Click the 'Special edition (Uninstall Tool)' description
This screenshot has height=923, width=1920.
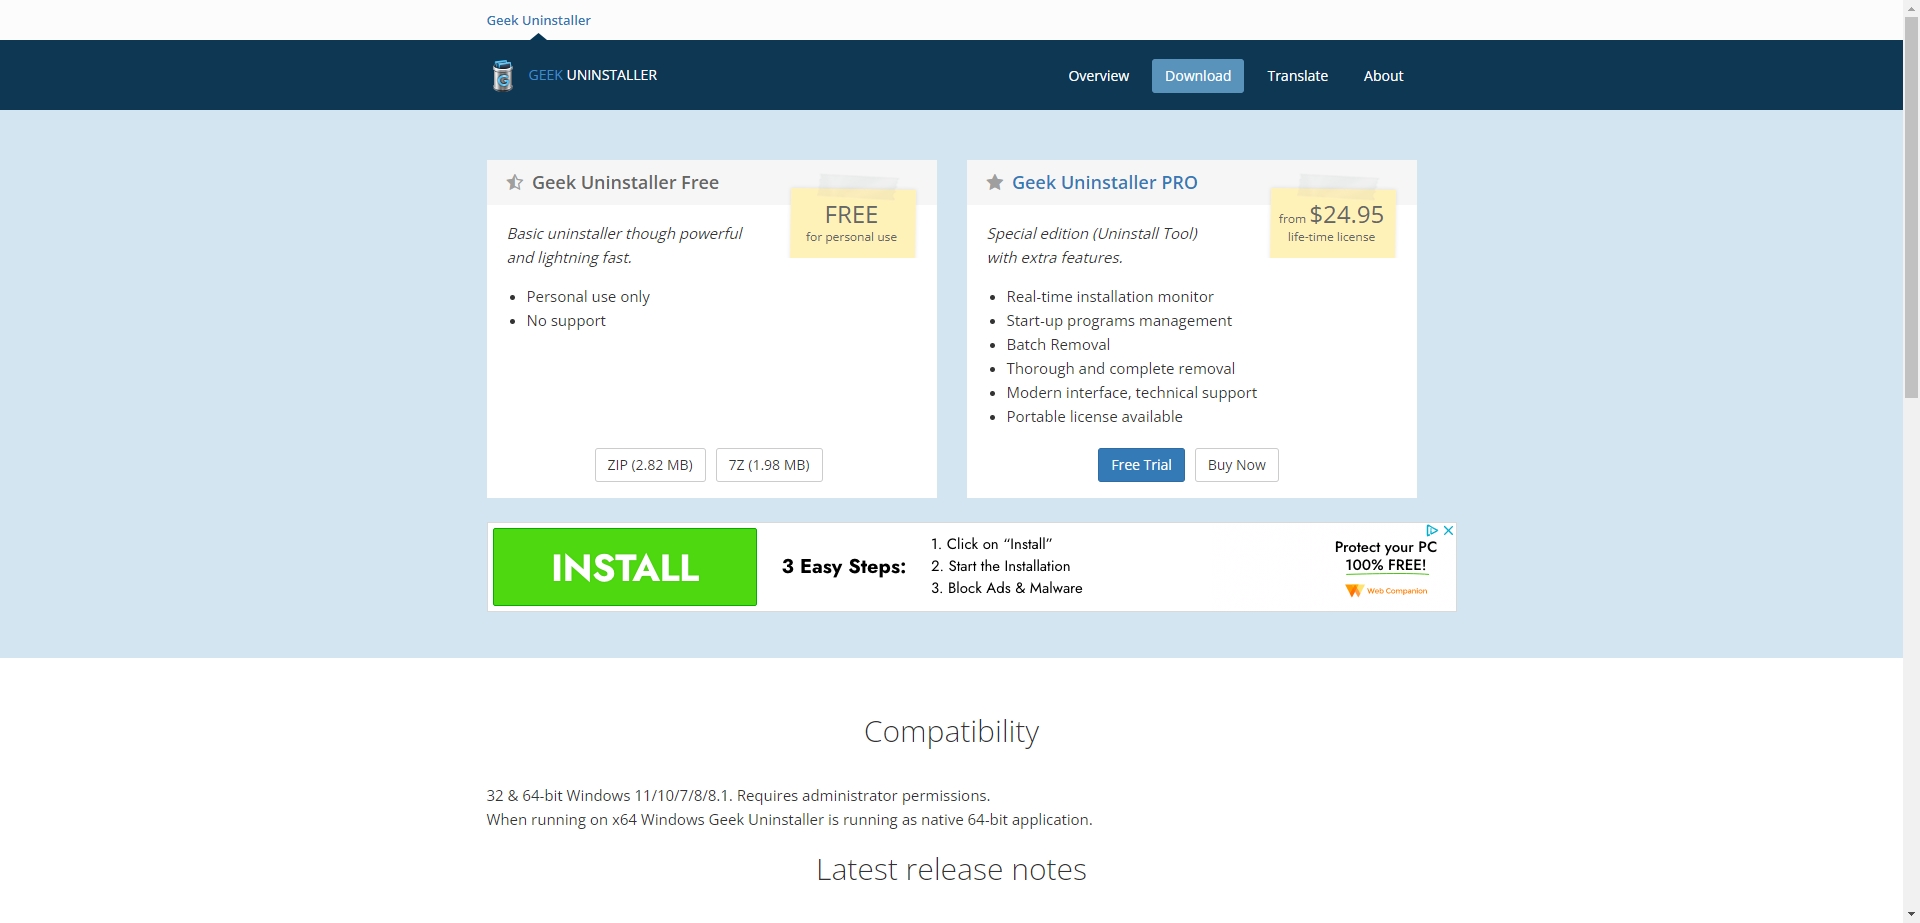(x=1092, y=234)
